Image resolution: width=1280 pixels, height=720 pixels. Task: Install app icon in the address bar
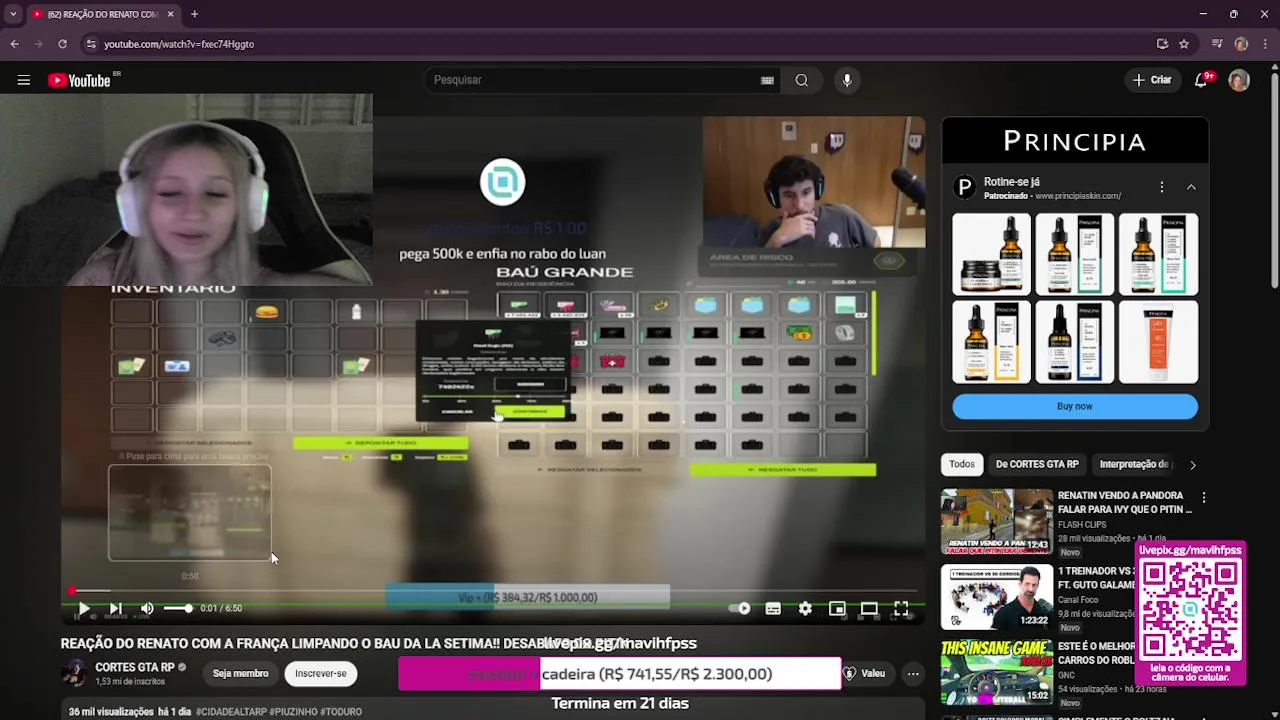coord(1162,44)
